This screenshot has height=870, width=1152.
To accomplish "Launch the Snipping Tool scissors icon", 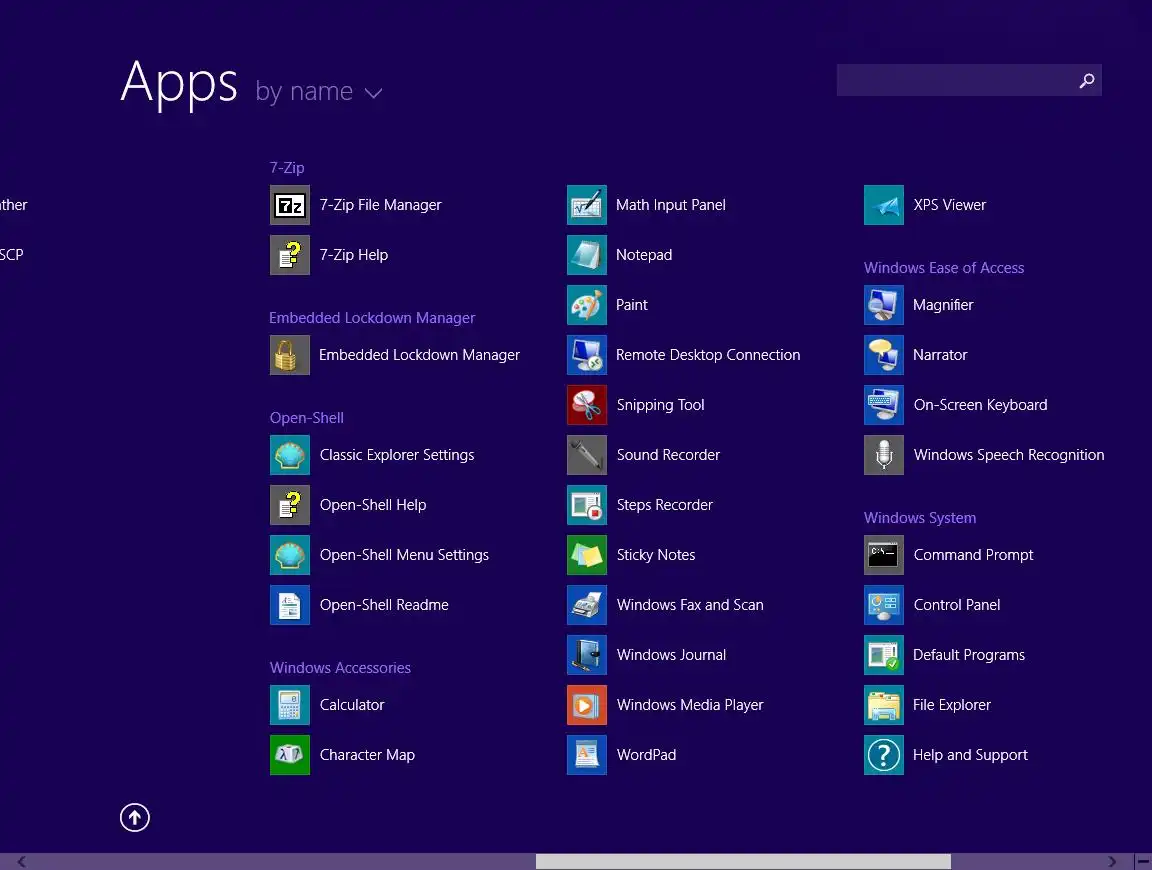I will 587,405.
